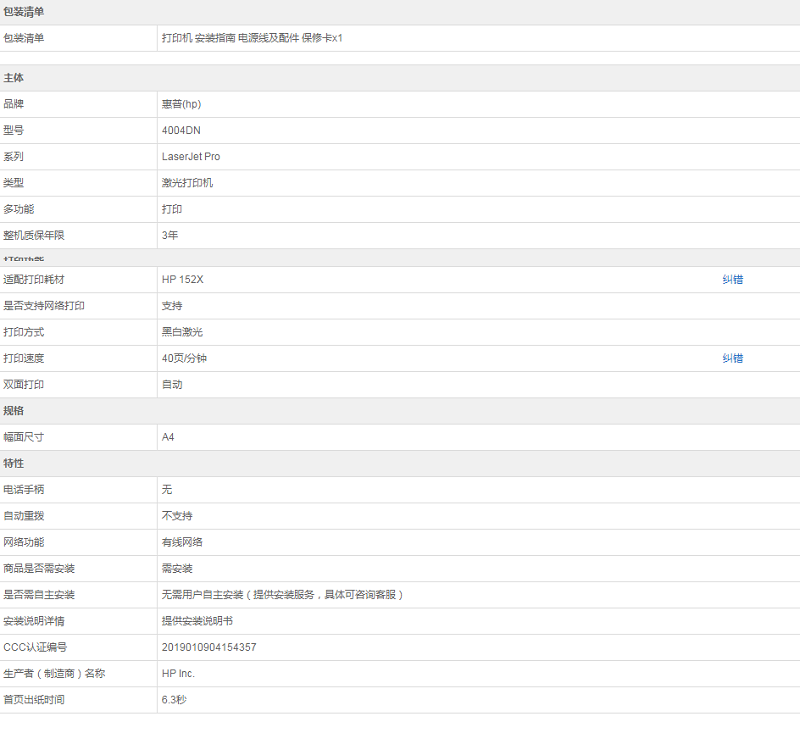
Task: Click the CCC认证编号 row label
Action: (x=35, y=648)
